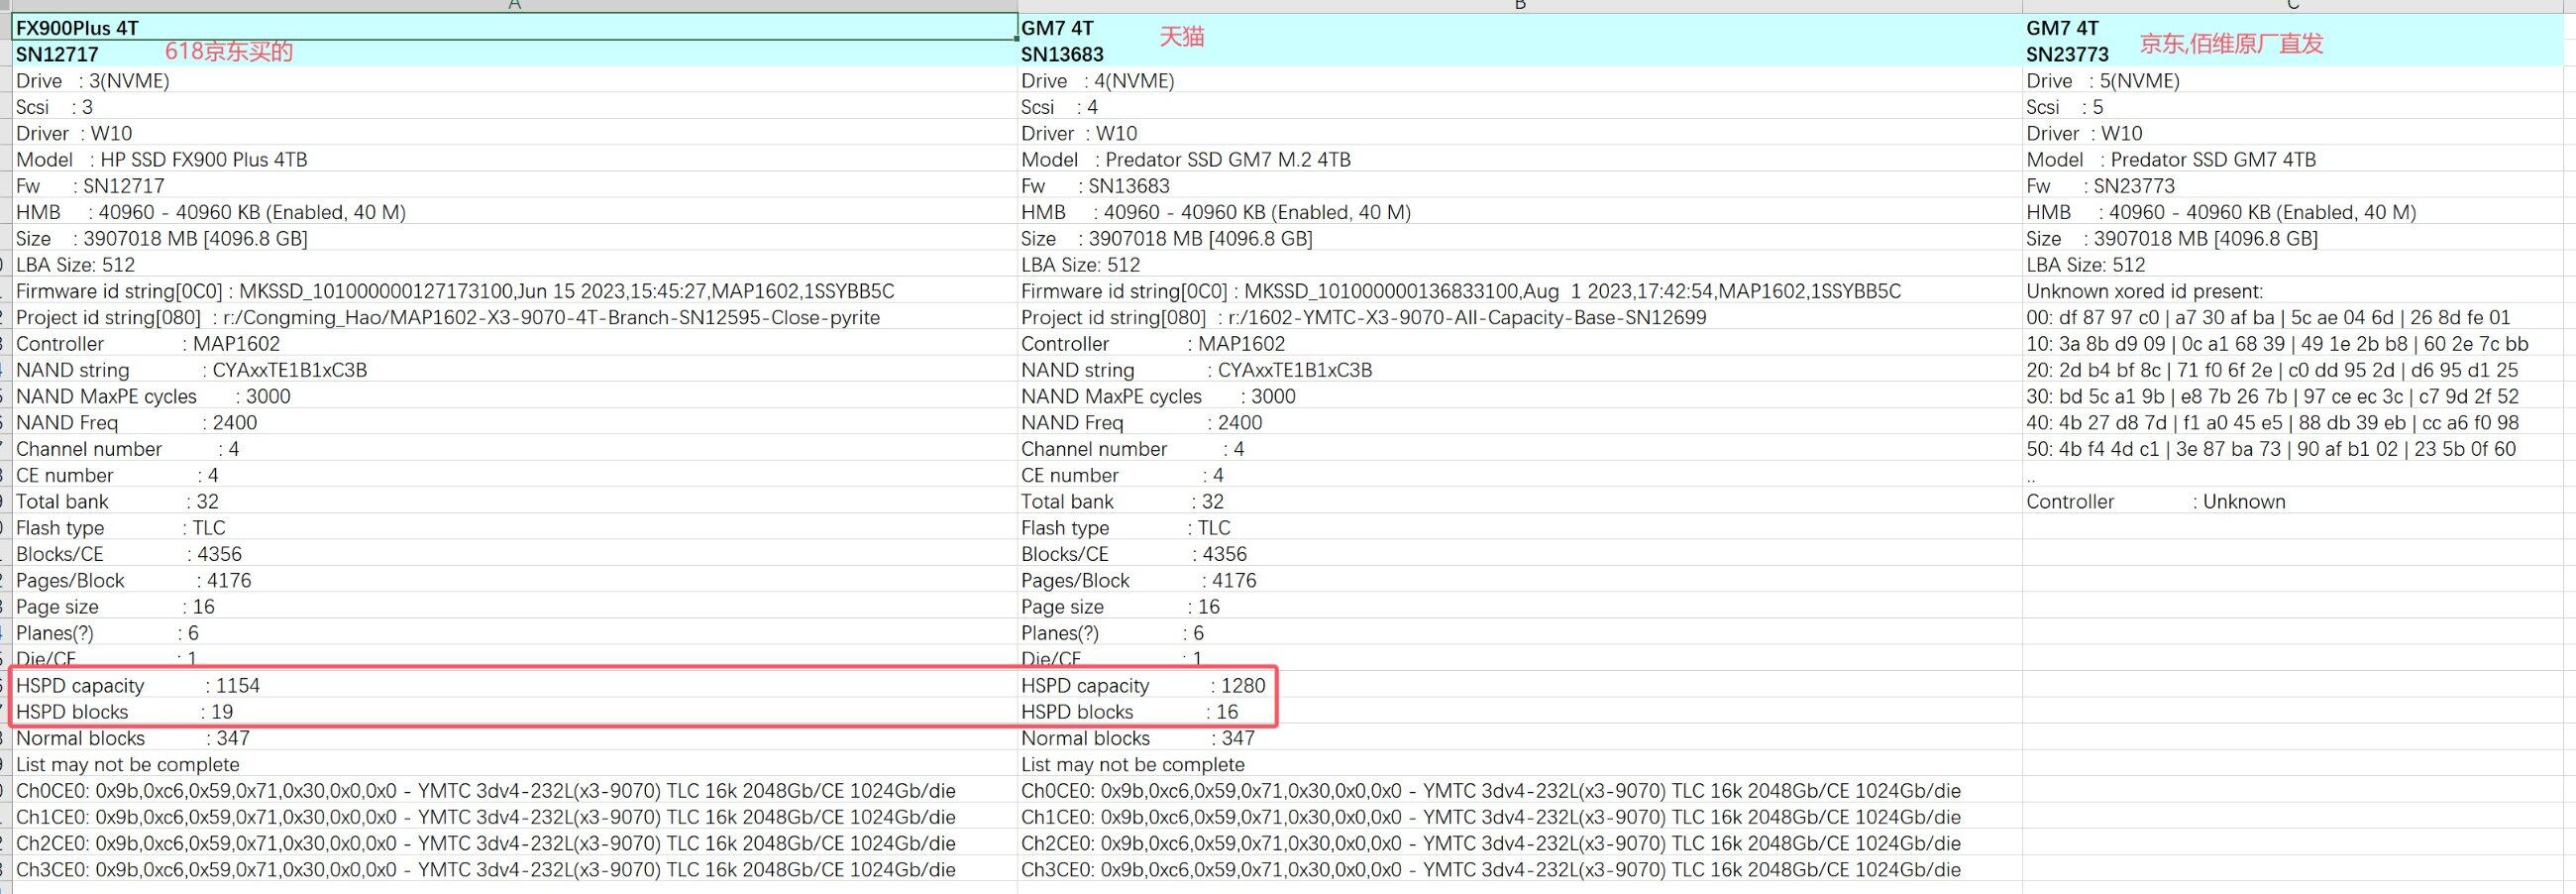The width and height of the screenshot is (2576, 894).
Task: Select column B 'Page size : 16' cell
Action: coord(1519,606)
